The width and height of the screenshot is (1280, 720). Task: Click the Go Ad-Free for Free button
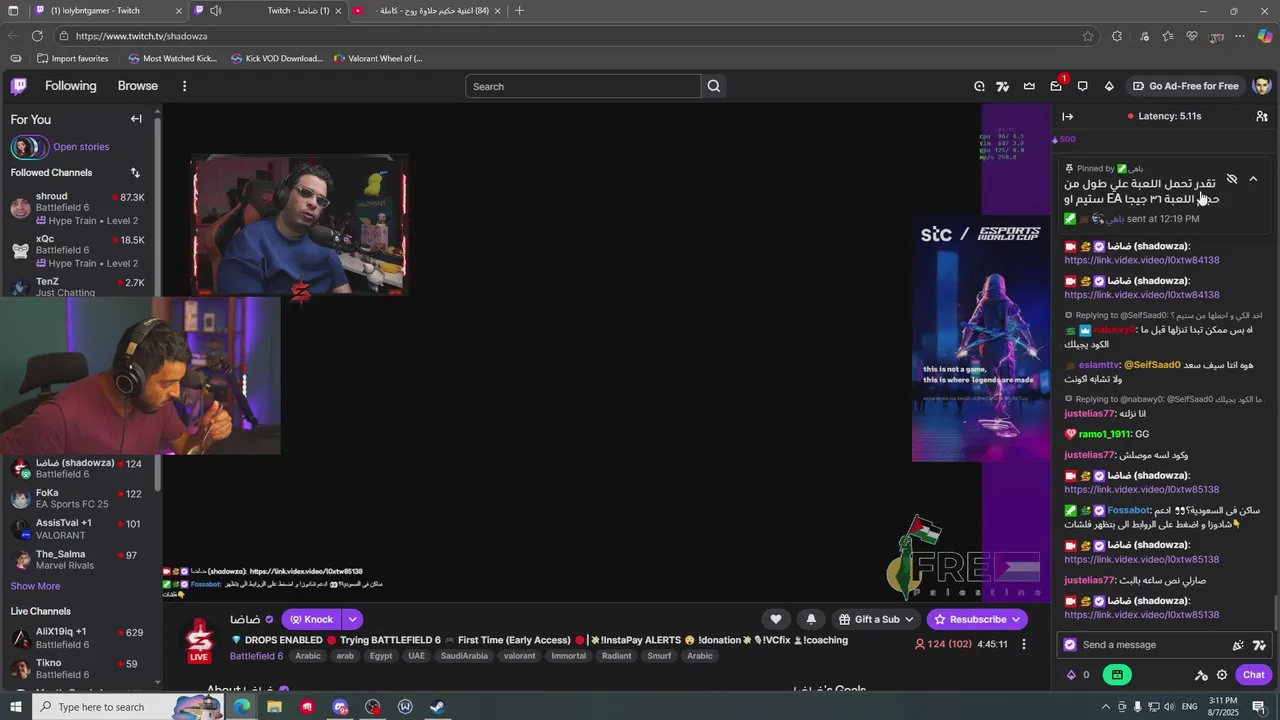point(1186,86)
